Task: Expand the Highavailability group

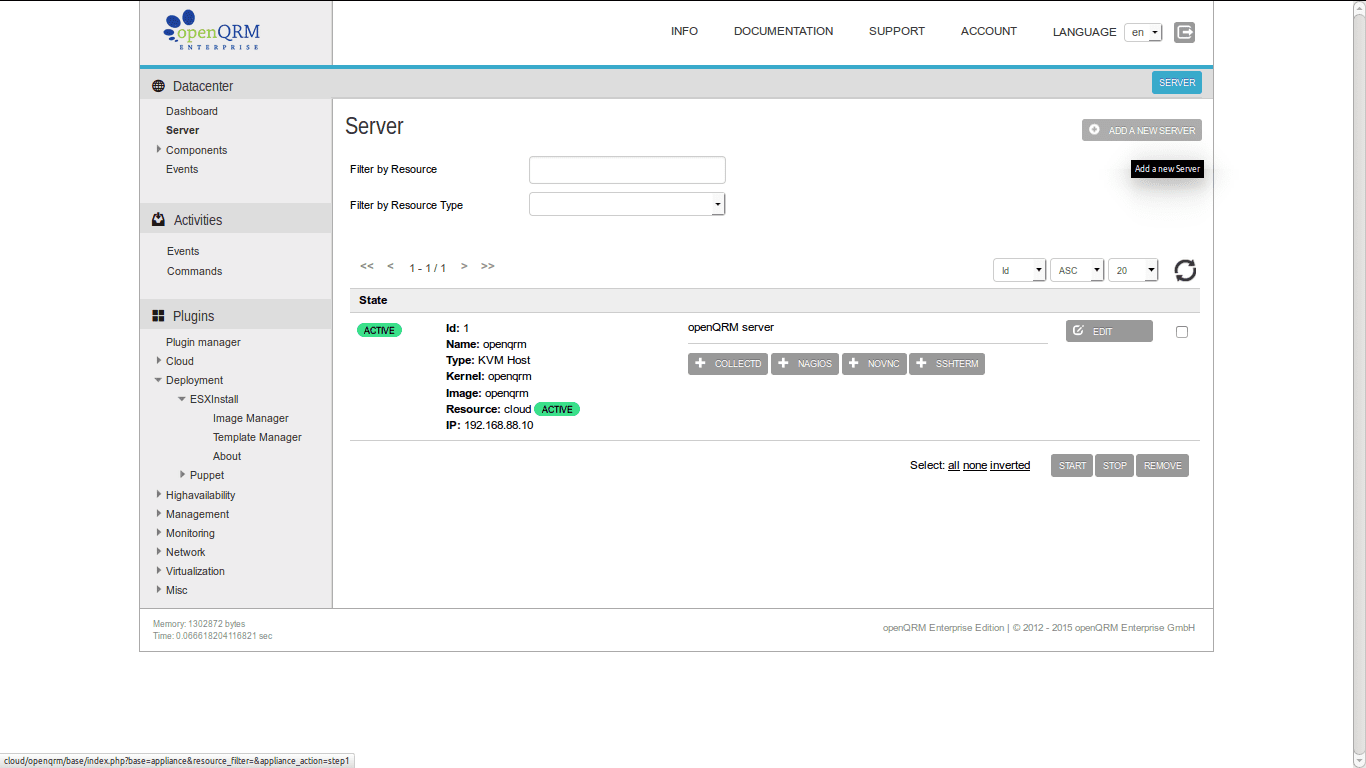Action: click(158, 494)
